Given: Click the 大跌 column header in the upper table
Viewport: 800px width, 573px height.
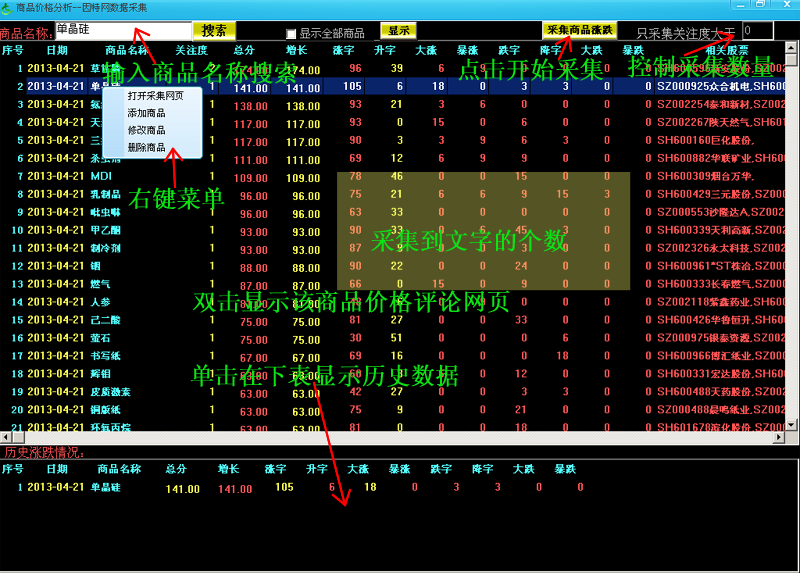Looking at the screenshot, I should [x=591, y=50].
